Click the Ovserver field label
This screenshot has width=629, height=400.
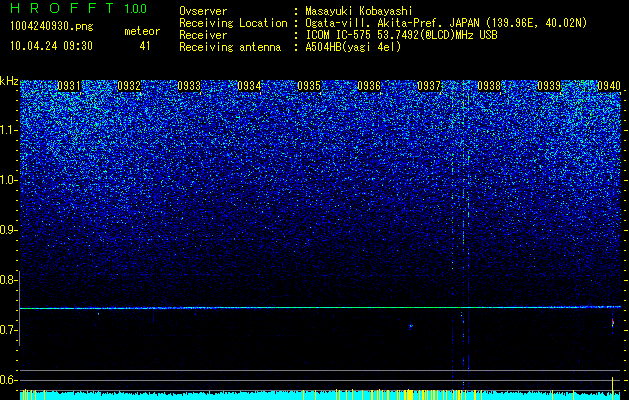203,11
